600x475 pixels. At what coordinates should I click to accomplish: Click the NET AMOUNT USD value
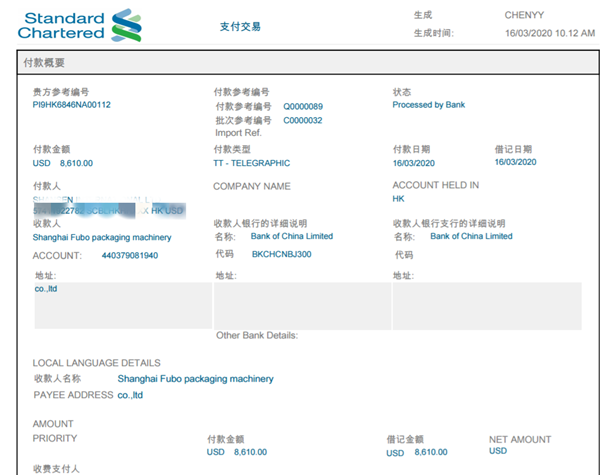pyautogui.click(x=498, y=451)
